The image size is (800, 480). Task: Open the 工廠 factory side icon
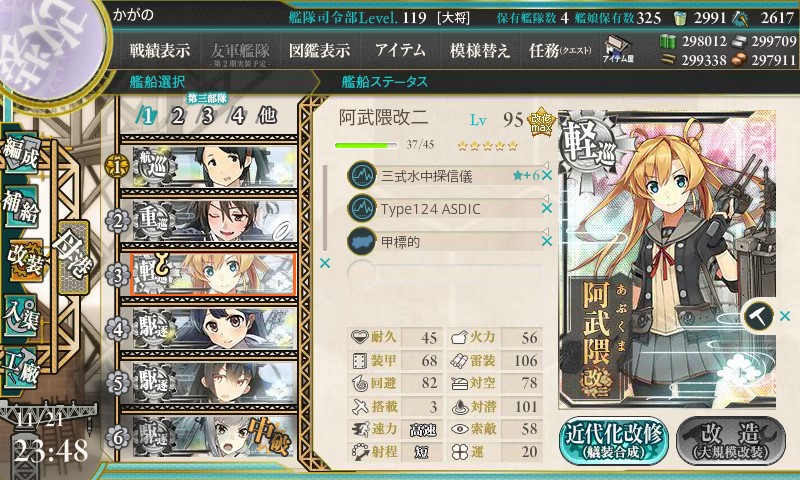21,368
